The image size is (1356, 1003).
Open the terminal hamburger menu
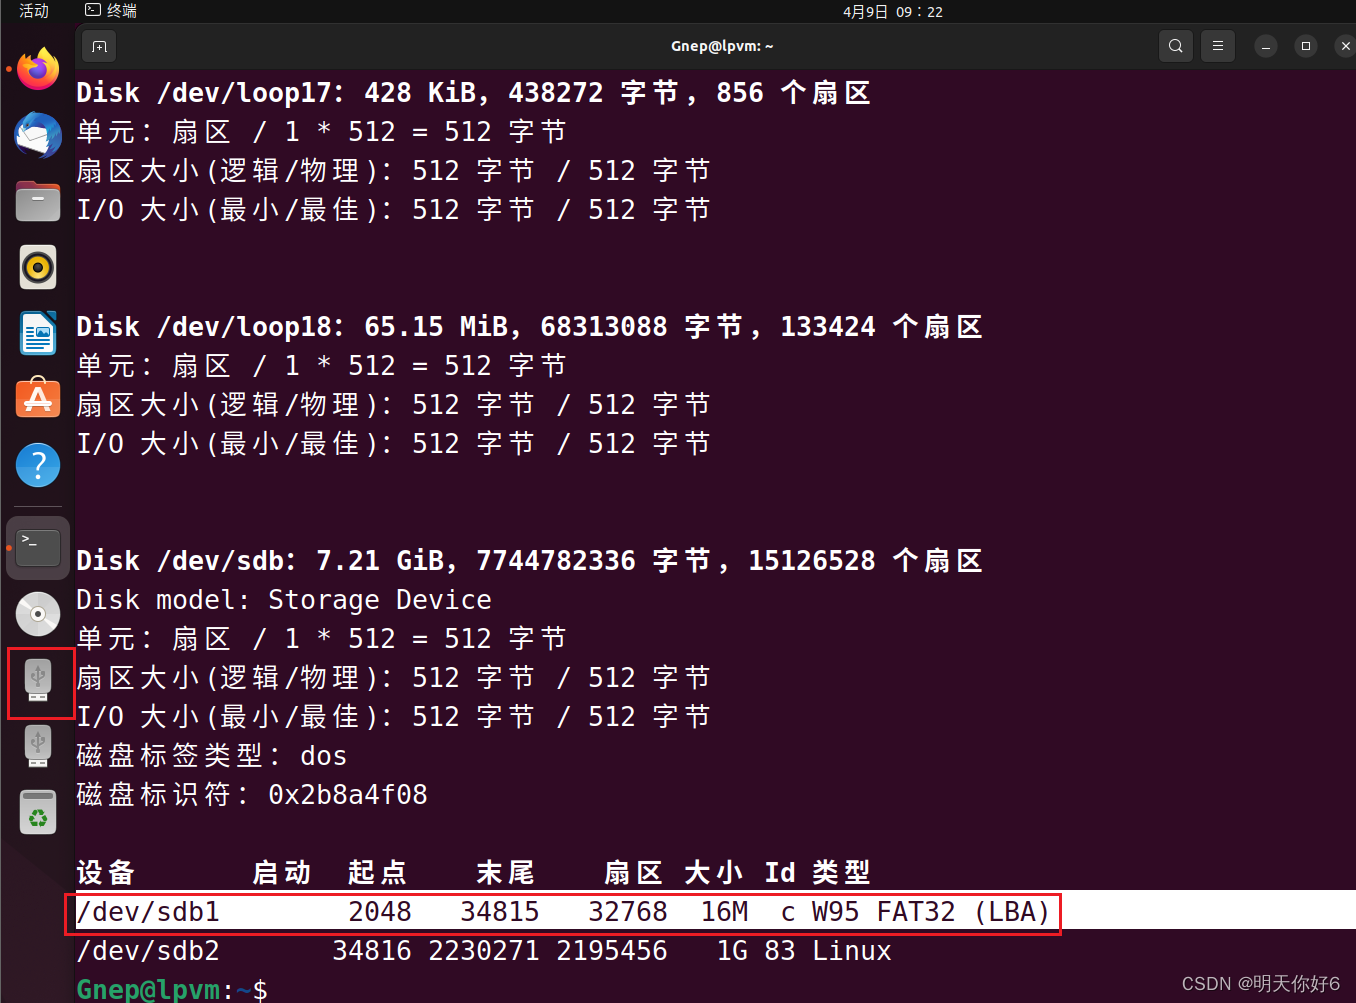[1217, 46]
